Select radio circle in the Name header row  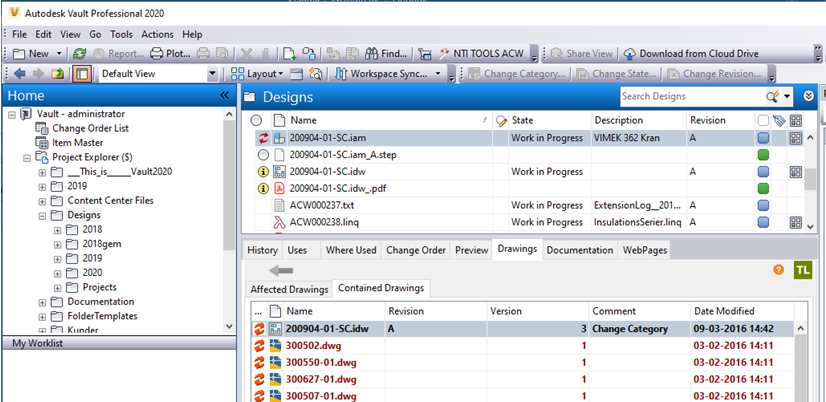click(x=256, y=121)
